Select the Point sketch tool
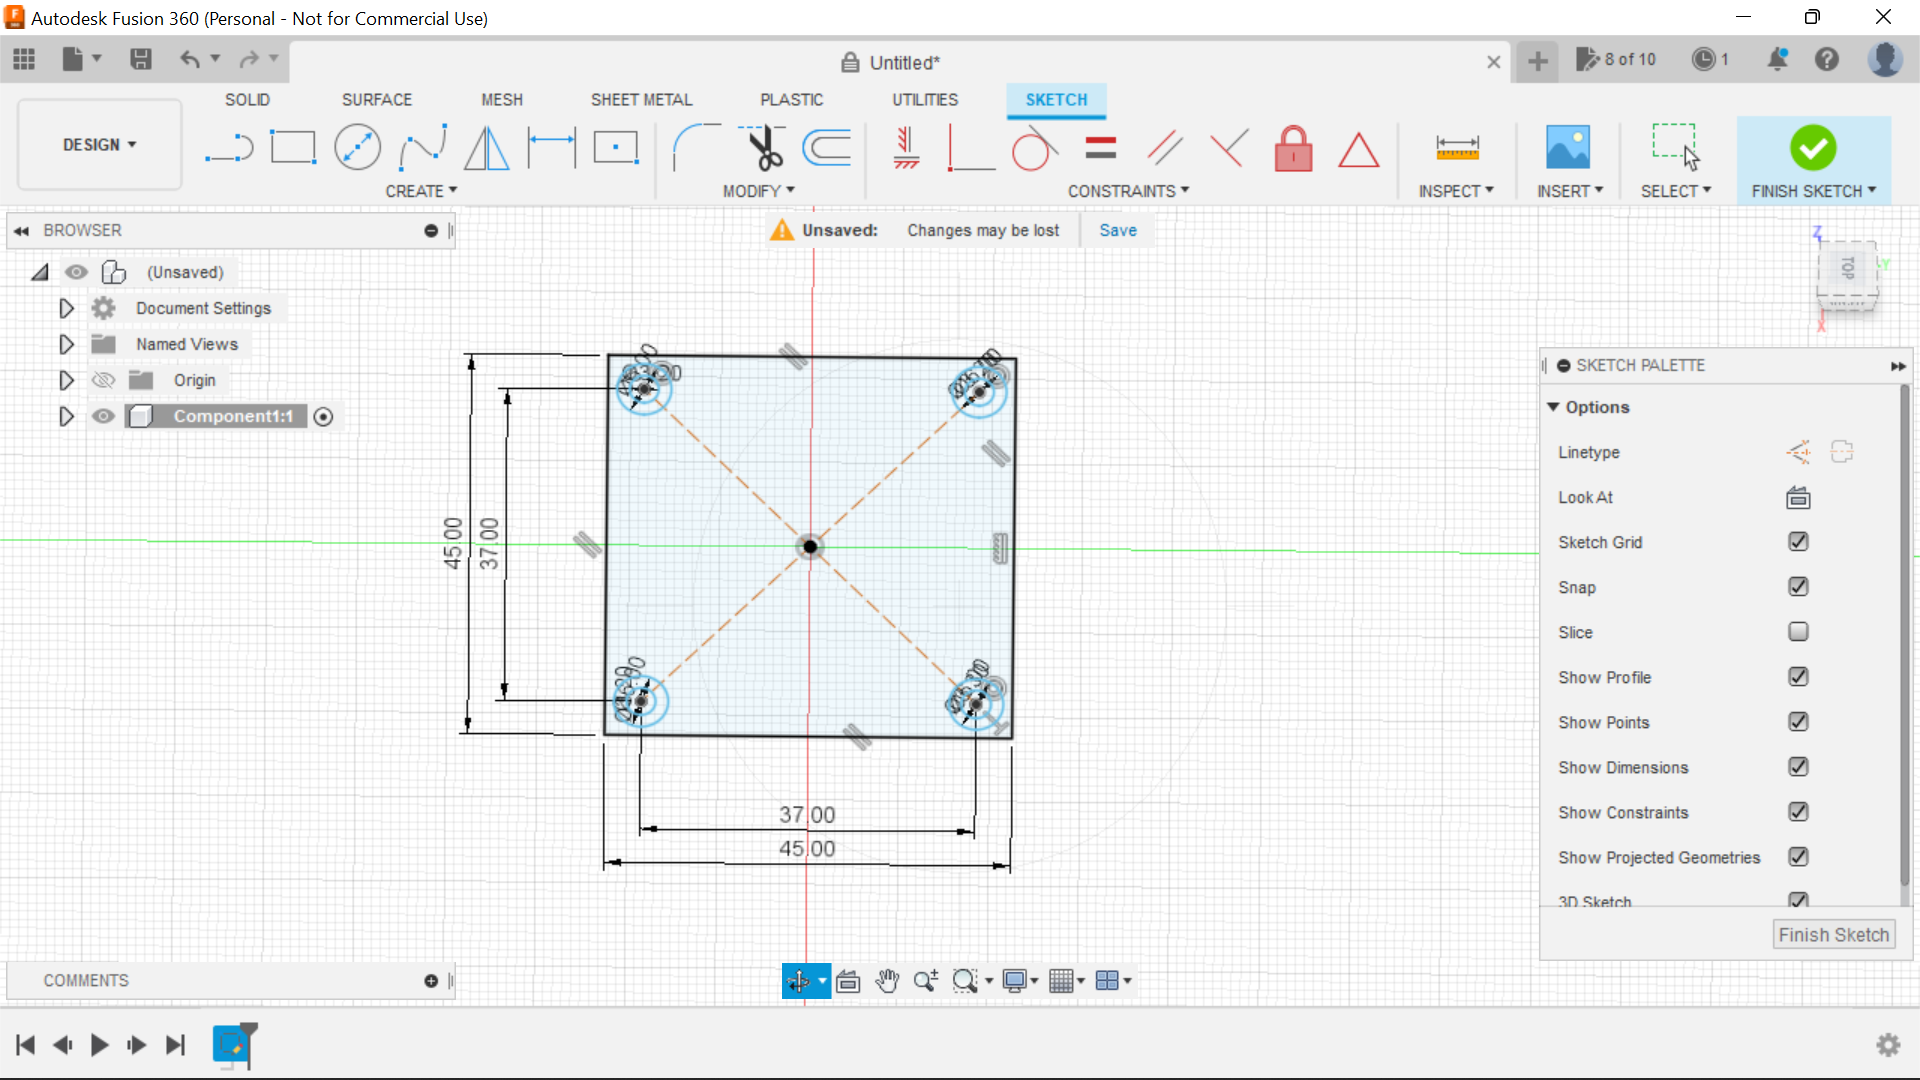 pos(616,148)
